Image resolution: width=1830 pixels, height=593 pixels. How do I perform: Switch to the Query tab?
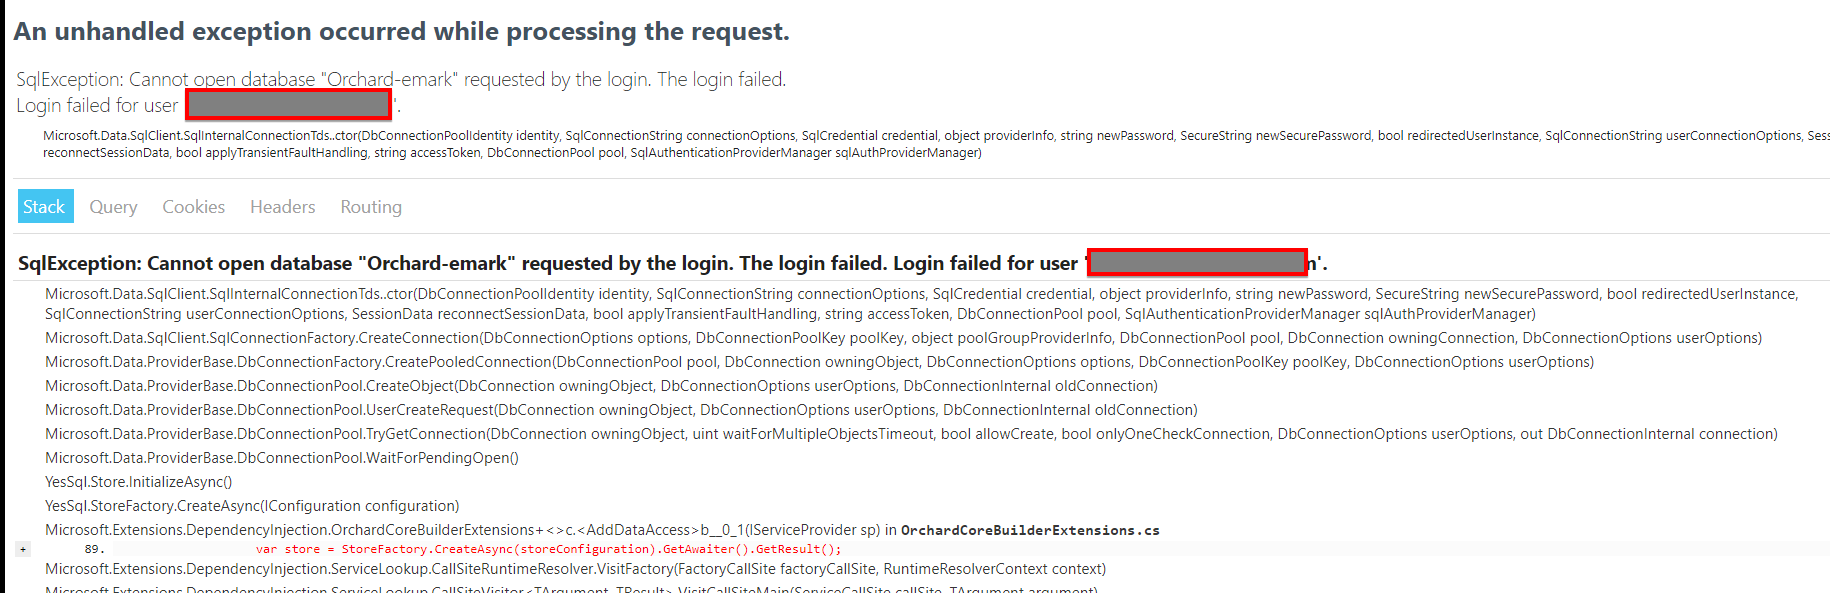click(112, 206)
